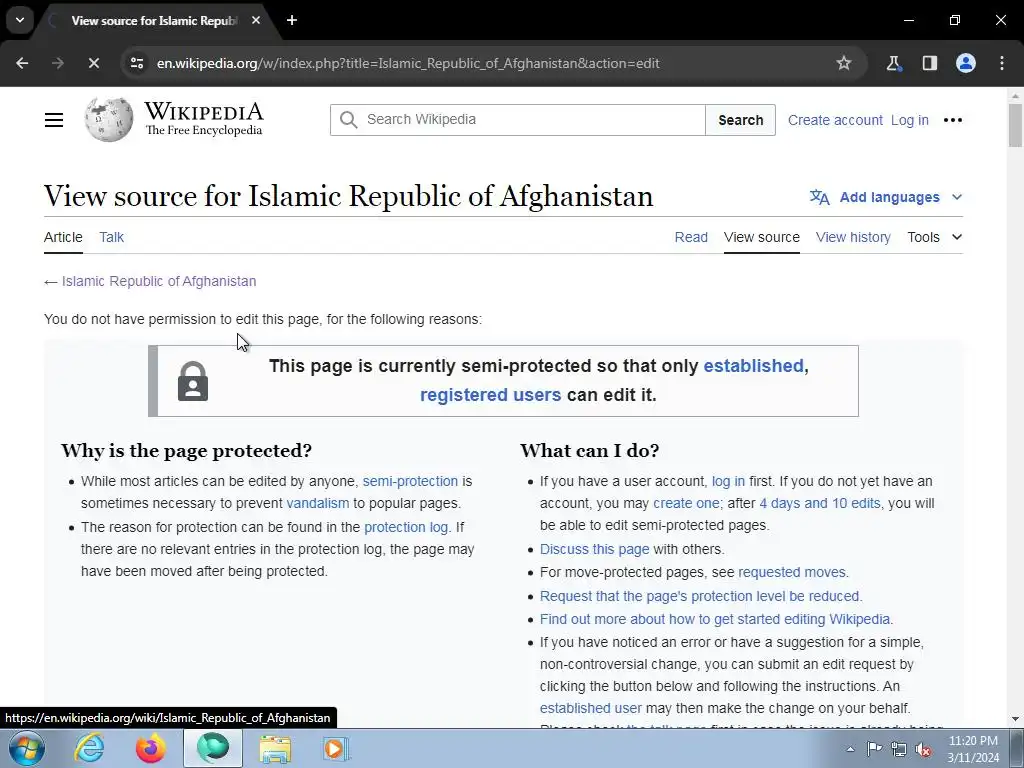Open the Windows Start menu
The image size is (1024, 768).
pyautogui.click(x=26, y=748)
